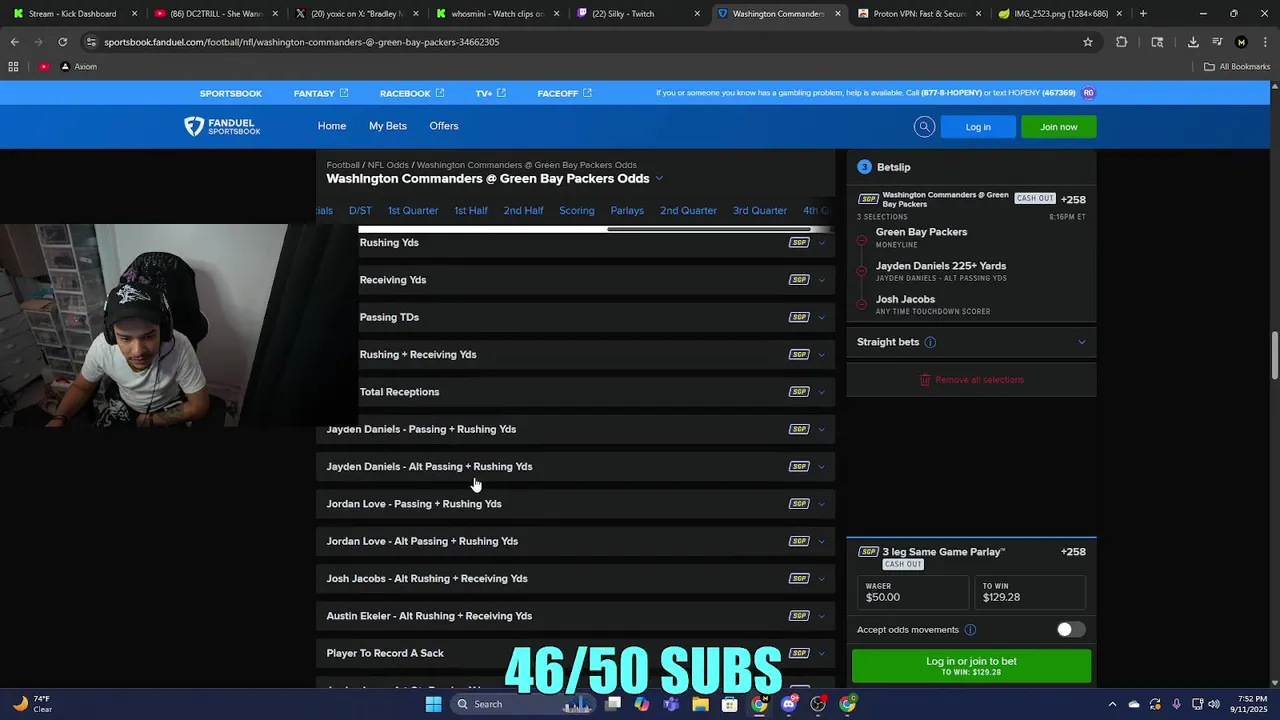Viewport: 1280px width, 720px height.
Task: Select the 2nd Quarter tab
Action: 688,211
